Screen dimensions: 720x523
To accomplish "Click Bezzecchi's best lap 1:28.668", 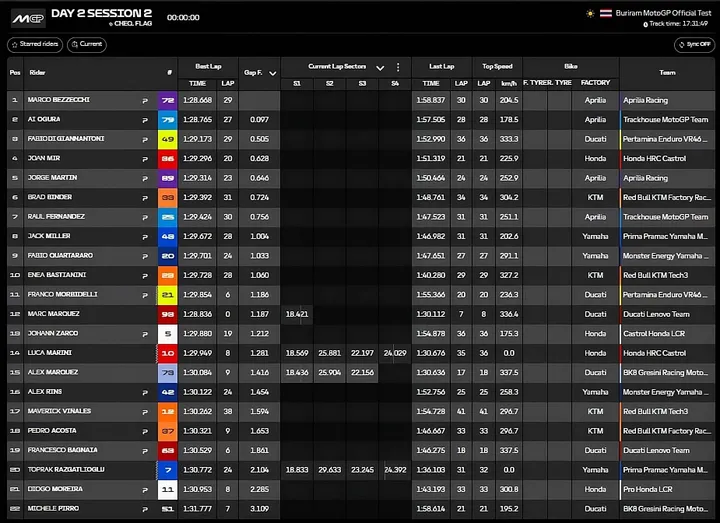I will point(197,100).
